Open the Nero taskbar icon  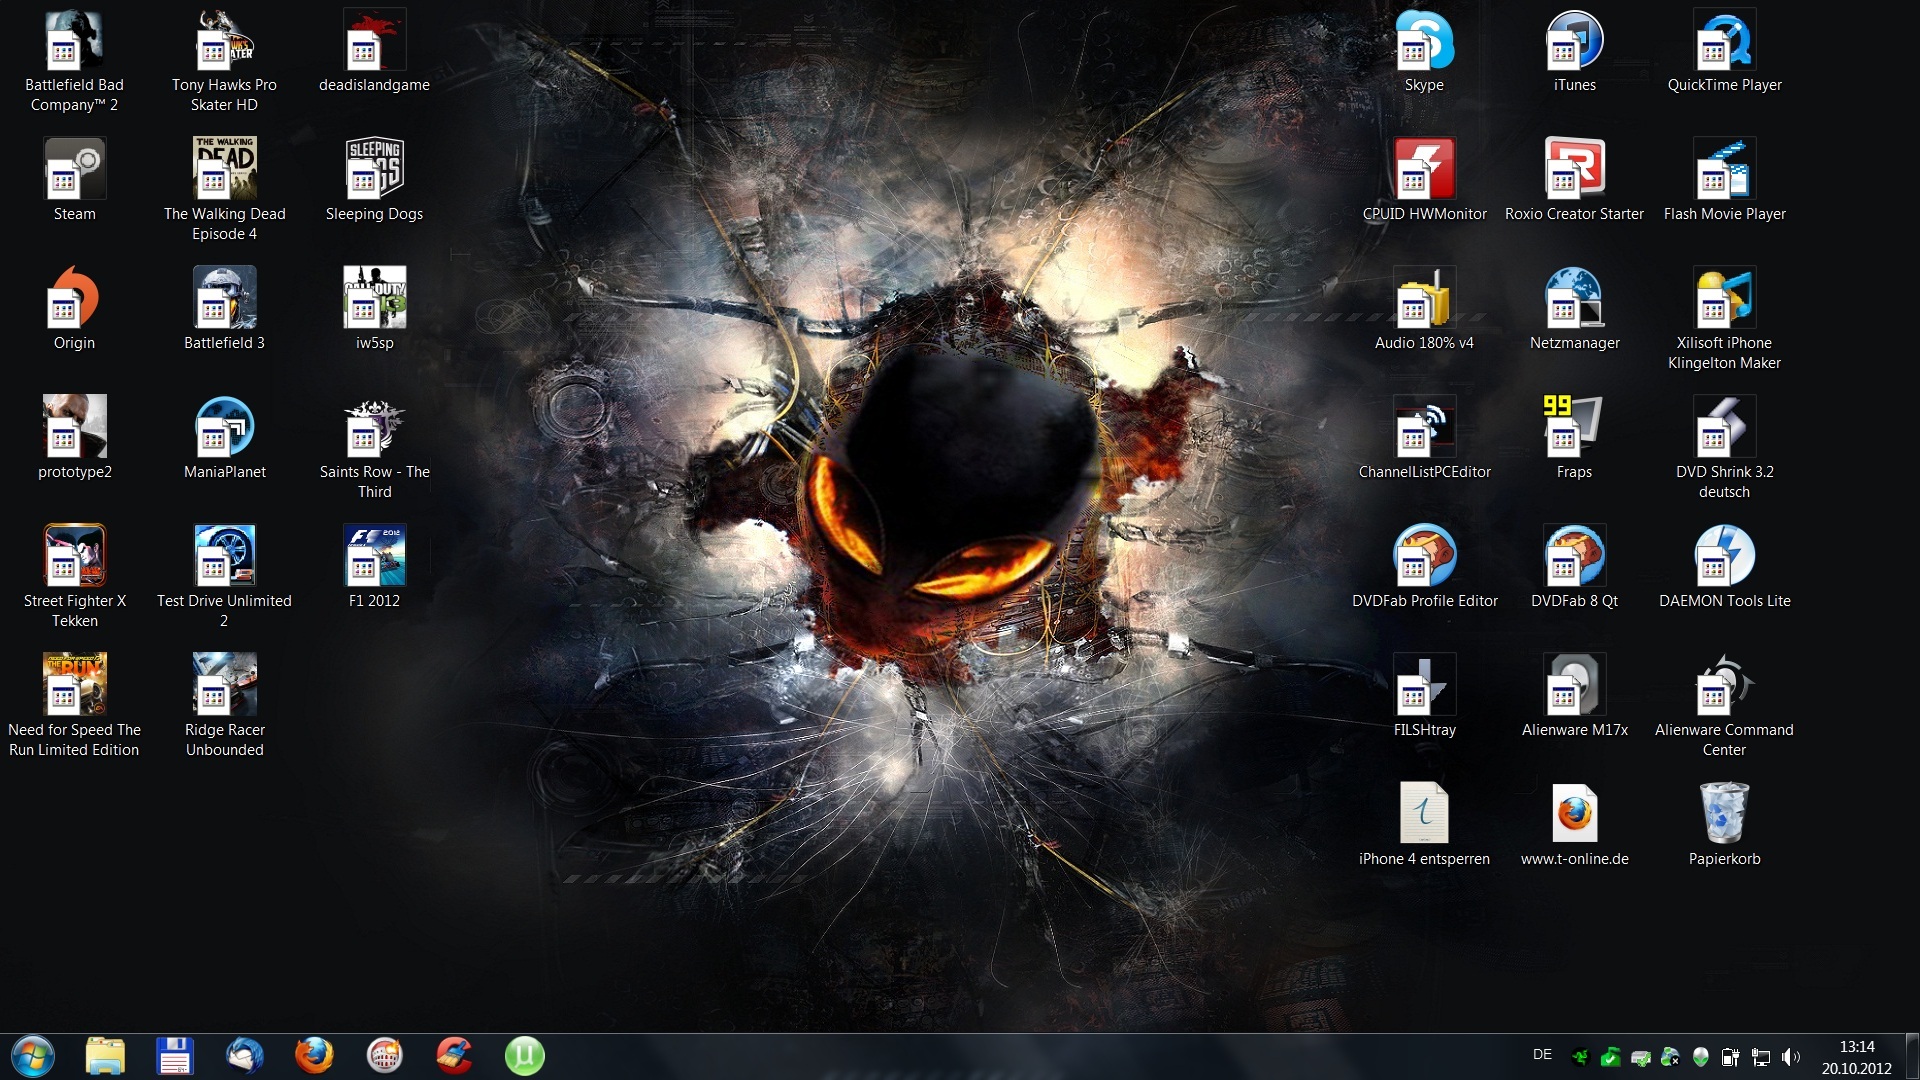pos(385,1056)
